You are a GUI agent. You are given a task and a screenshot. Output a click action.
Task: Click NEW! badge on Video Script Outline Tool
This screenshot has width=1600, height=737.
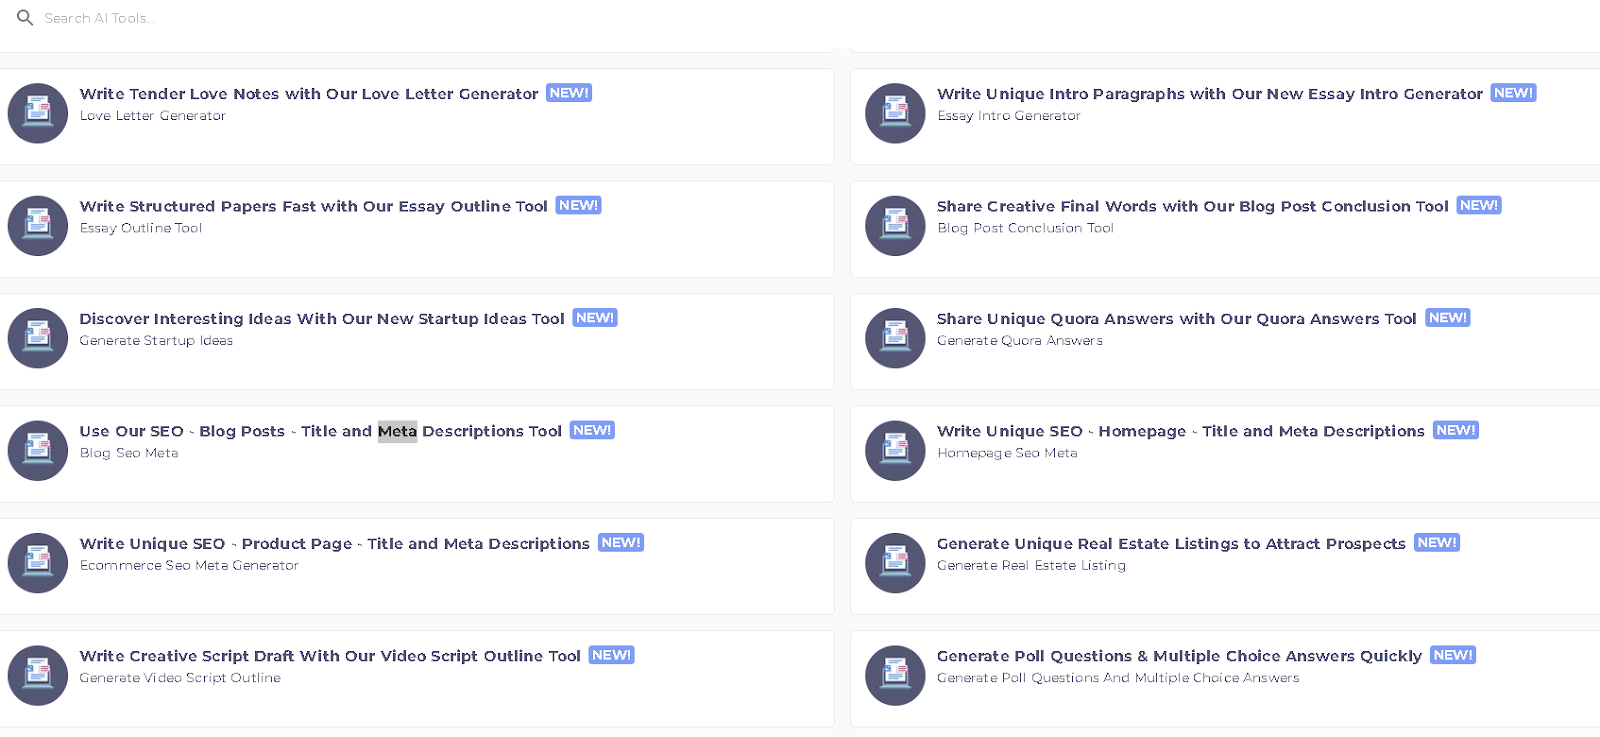(611, 655)
